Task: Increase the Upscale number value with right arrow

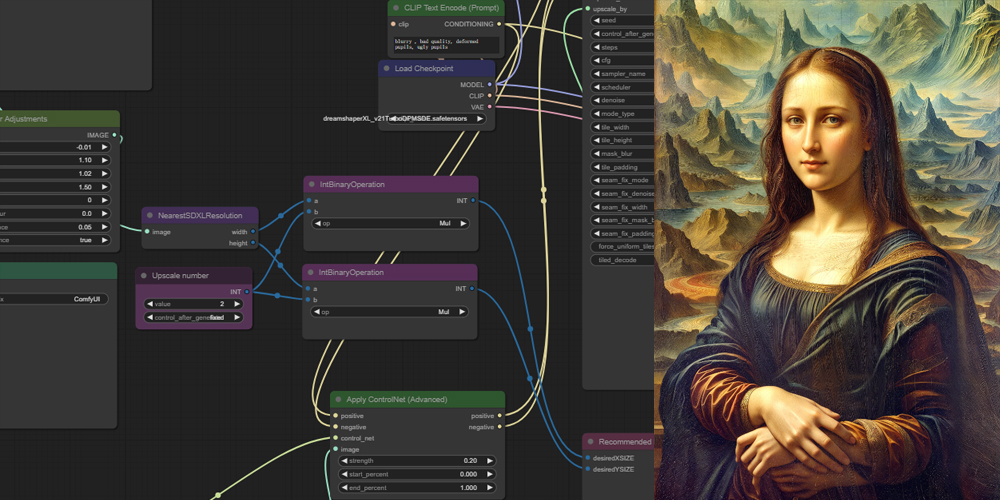Action: tap(237, 304)
